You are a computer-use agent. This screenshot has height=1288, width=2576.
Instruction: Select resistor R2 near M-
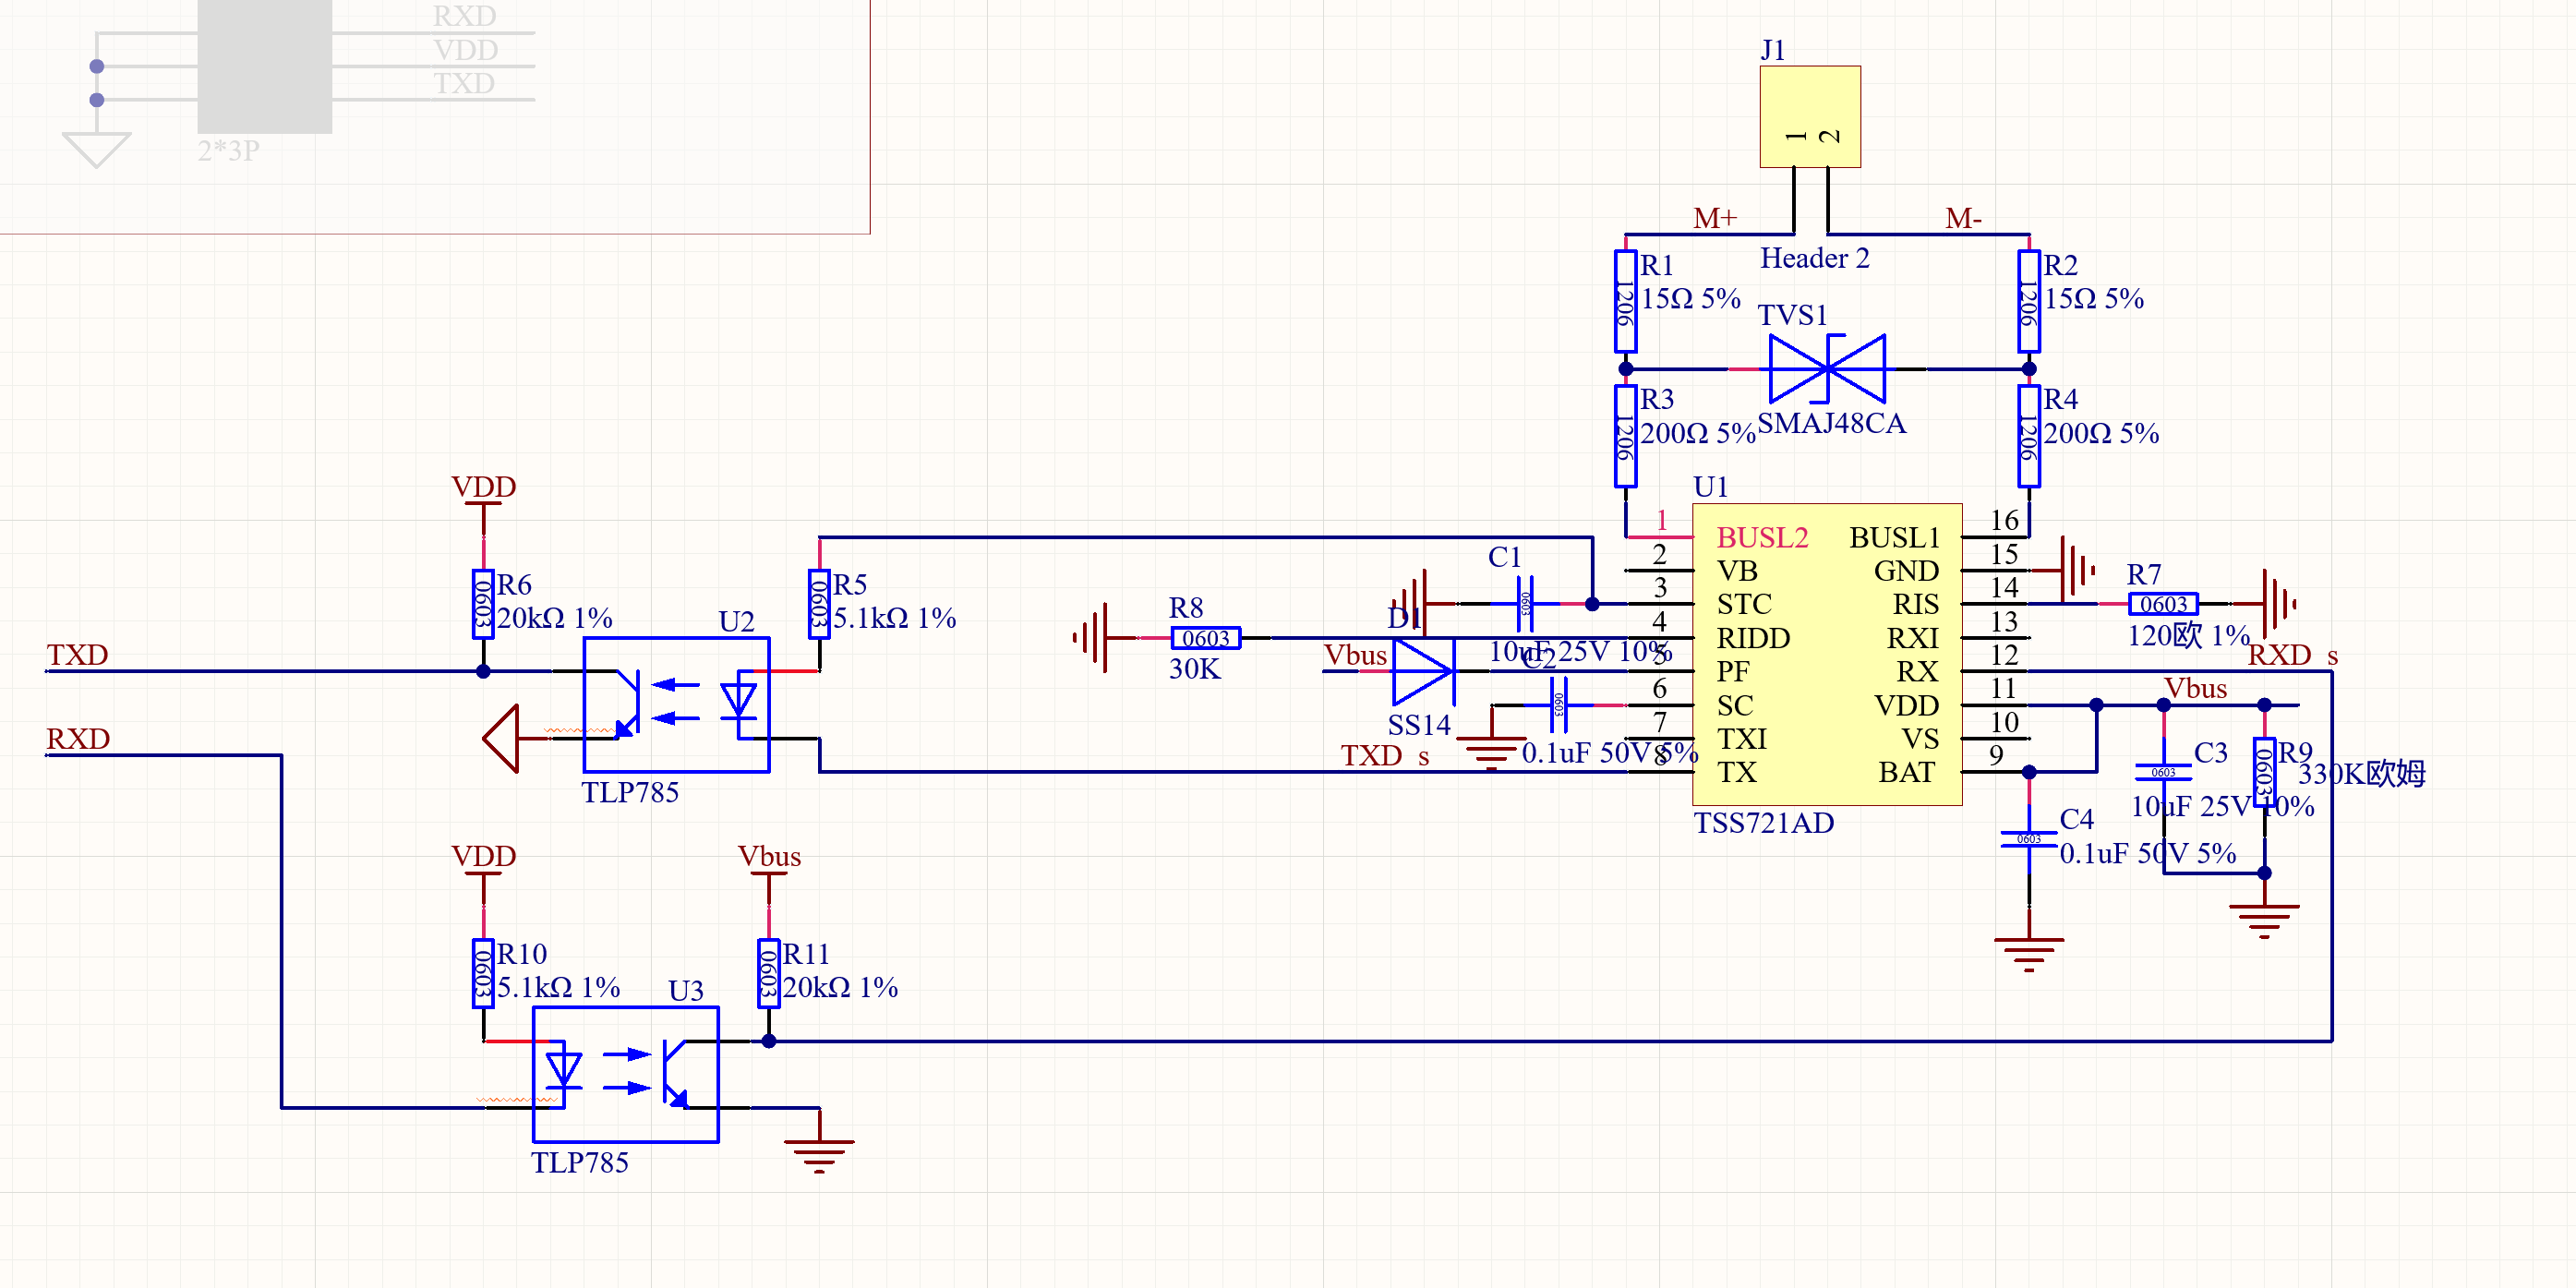tap(2028, 301)
